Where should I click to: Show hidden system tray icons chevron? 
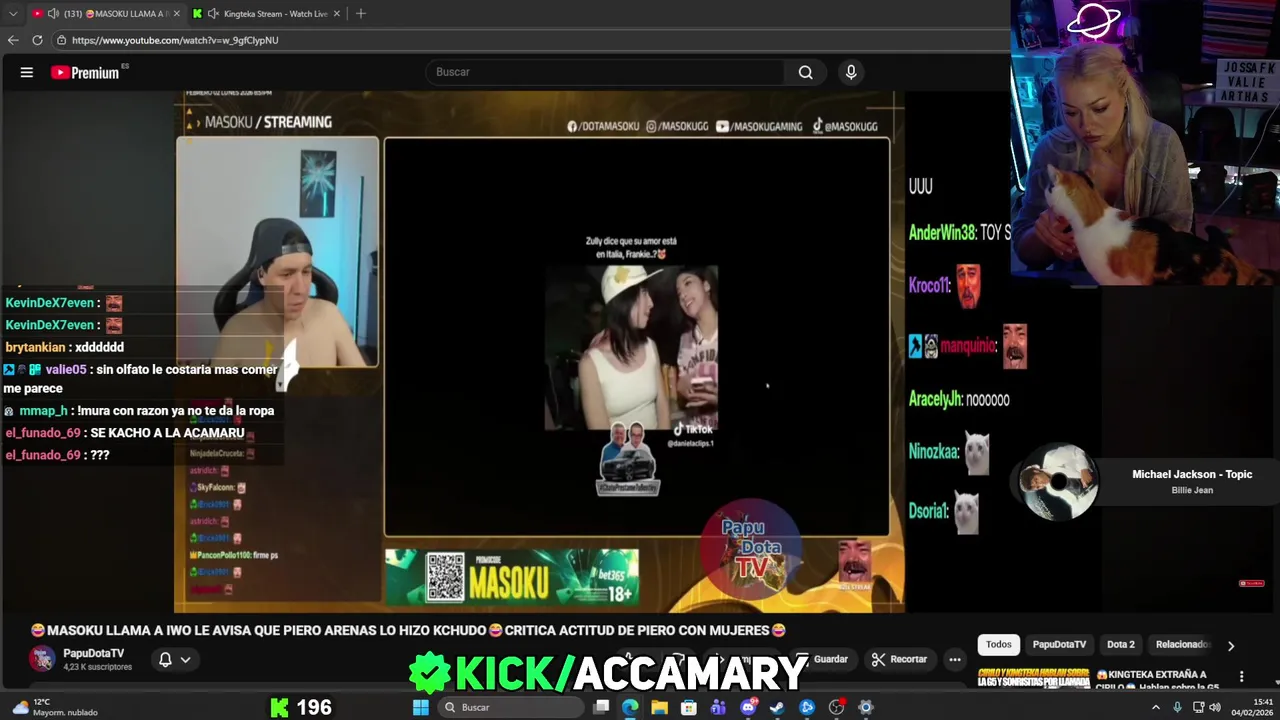(1156, 707)
